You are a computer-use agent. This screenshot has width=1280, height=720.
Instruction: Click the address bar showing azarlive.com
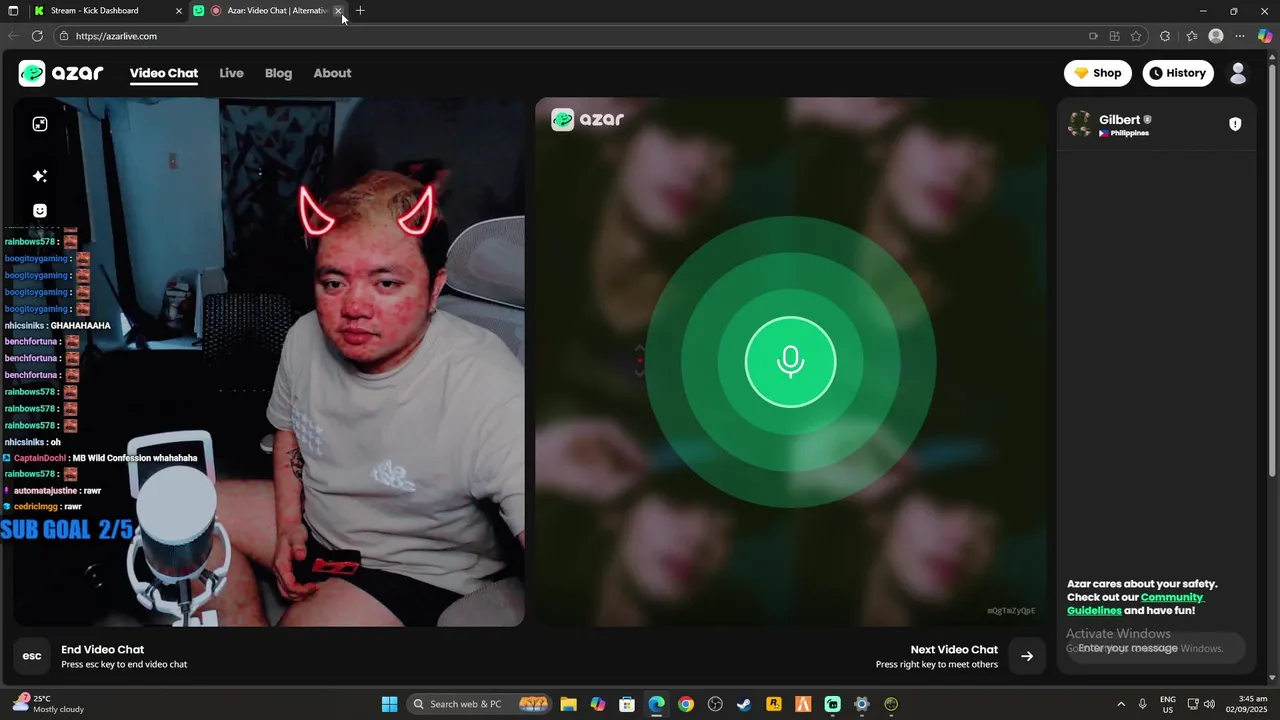click(x=570, y=36)
